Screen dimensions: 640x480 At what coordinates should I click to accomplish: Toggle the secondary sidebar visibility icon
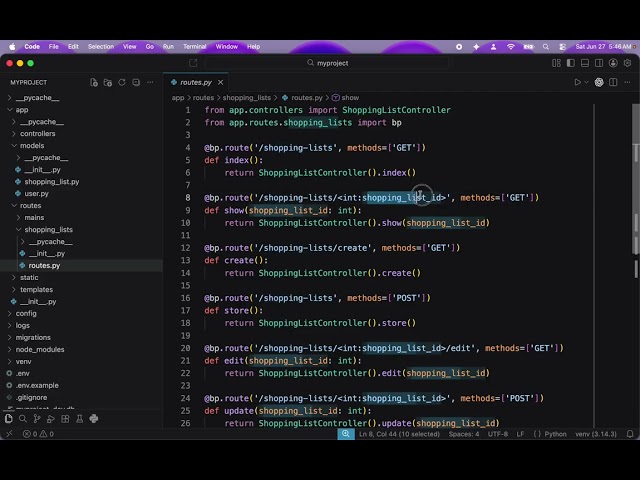tap(599, 63)
